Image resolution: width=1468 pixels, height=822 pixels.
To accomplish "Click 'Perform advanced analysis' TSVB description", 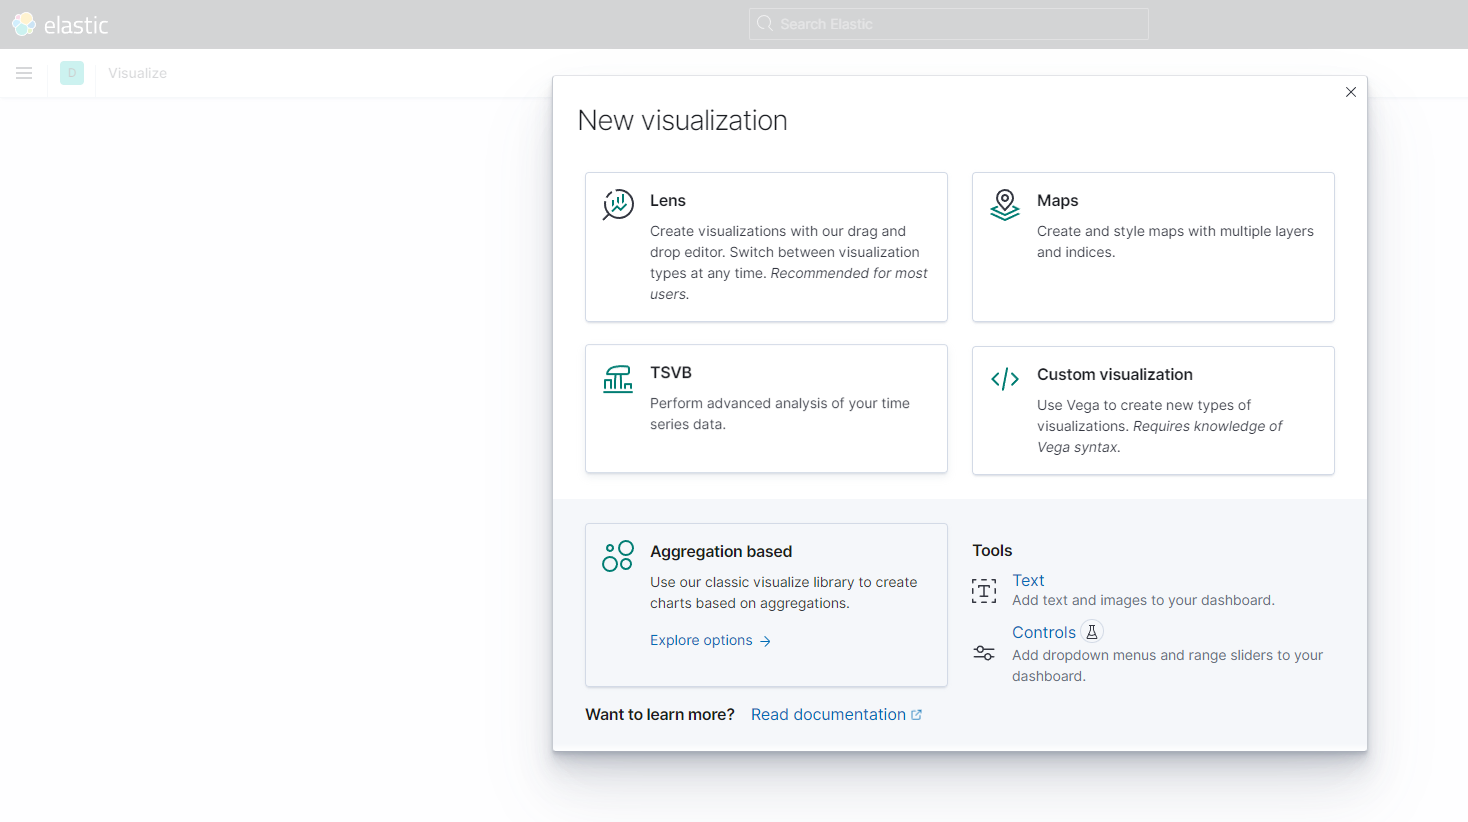I will (x=780, y=414).
